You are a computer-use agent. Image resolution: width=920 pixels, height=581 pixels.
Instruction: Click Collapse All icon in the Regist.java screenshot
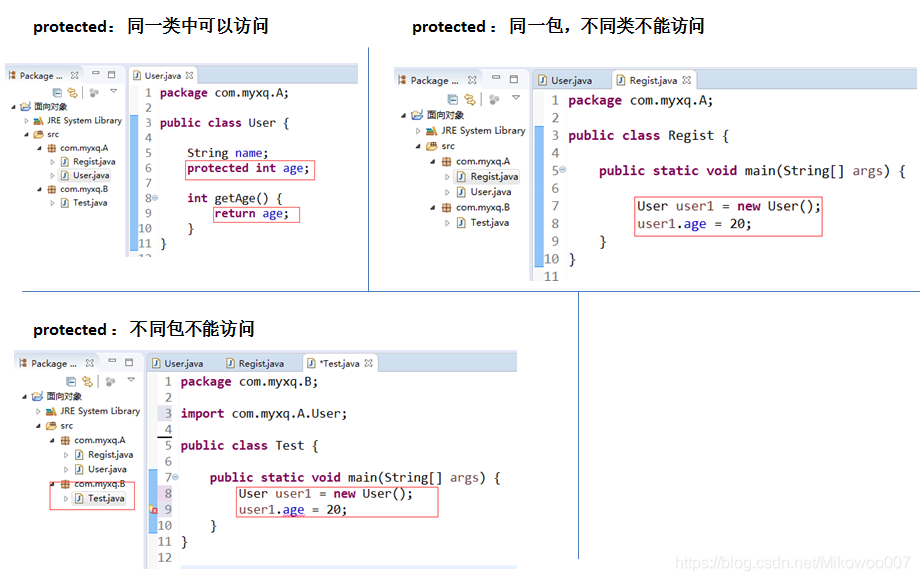tap(452, 99)
